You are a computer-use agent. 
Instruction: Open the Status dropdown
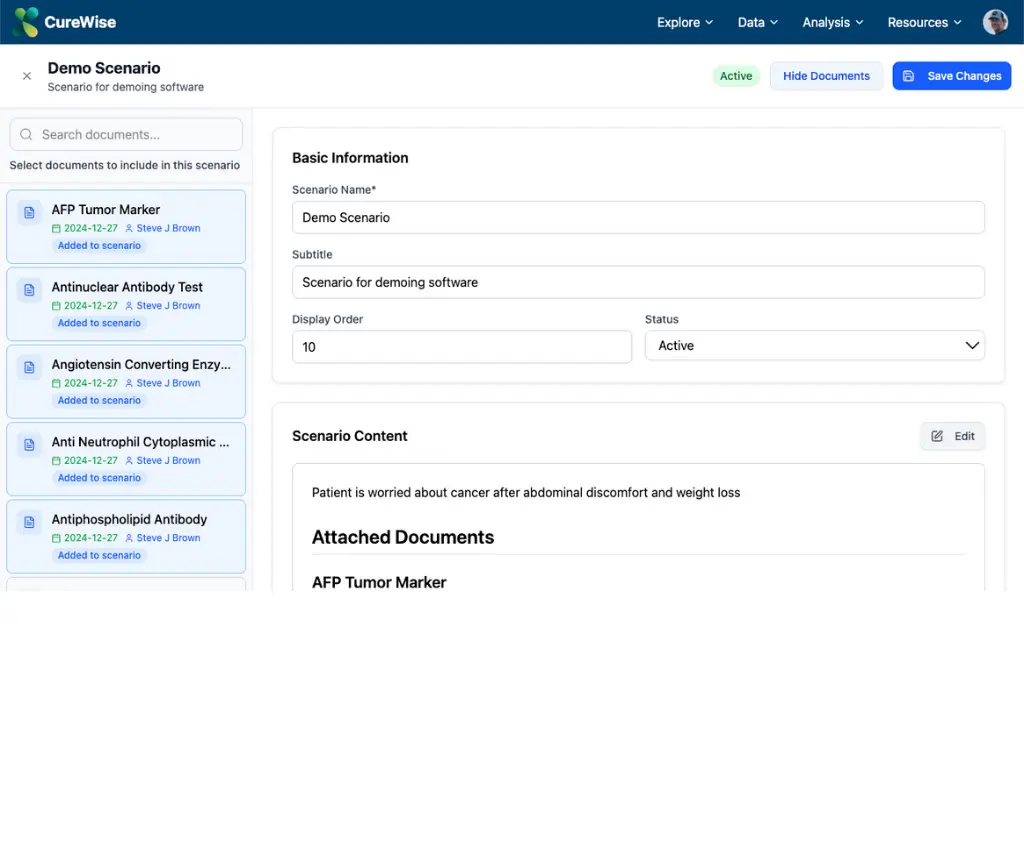814,346
